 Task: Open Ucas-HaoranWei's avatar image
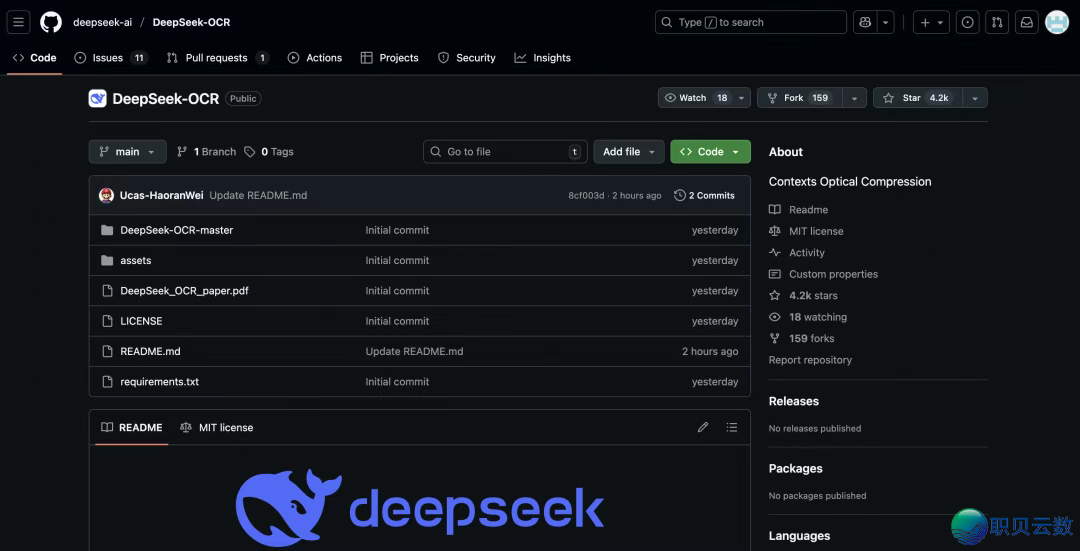click(x=106, y=195)
